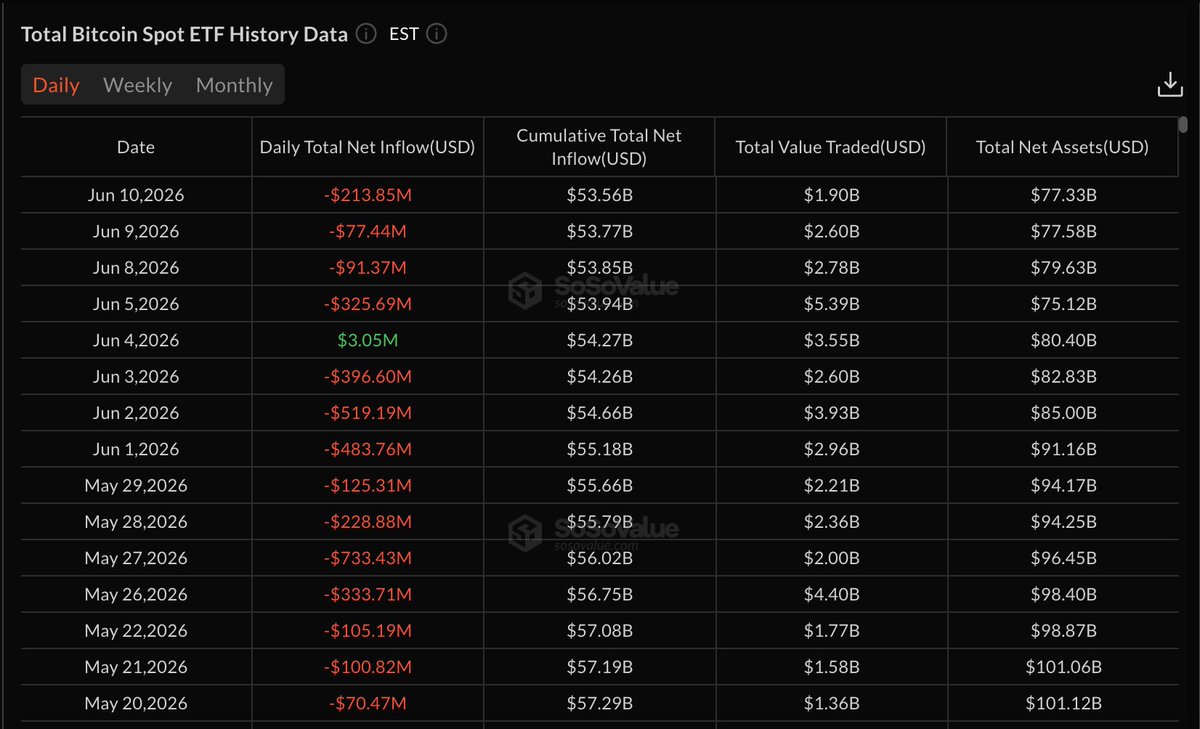1200x729 pixels.
Task: Click the -$105.19M net inflow value
Action: (367, 630)
